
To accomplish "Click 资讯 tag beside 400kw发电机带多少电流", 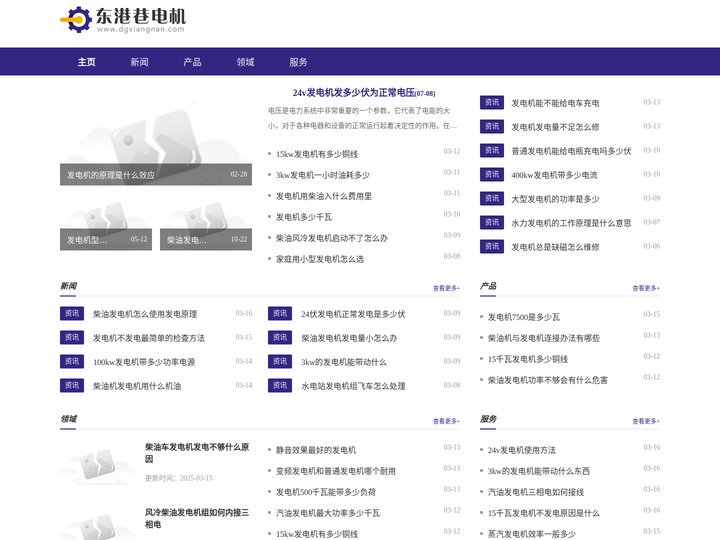I will click(x=492, y=174).
